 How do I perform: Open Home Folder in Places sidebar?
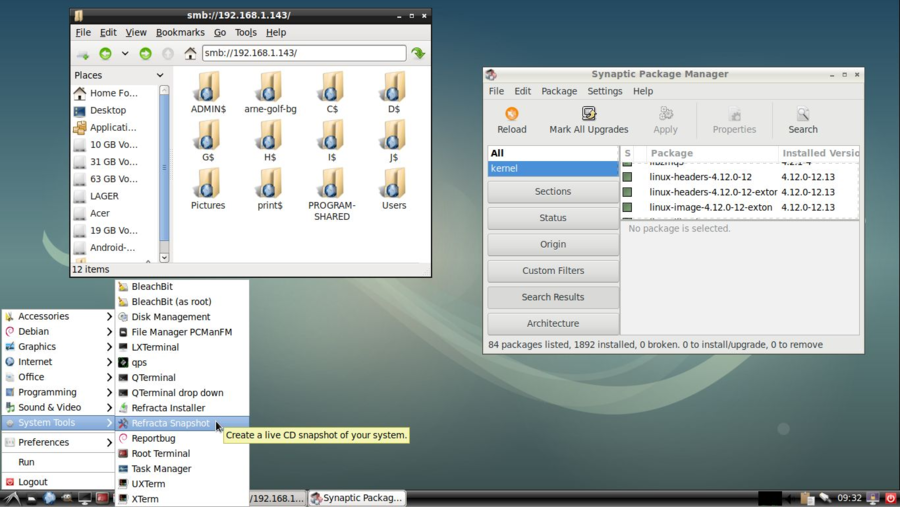click(114, 93)
